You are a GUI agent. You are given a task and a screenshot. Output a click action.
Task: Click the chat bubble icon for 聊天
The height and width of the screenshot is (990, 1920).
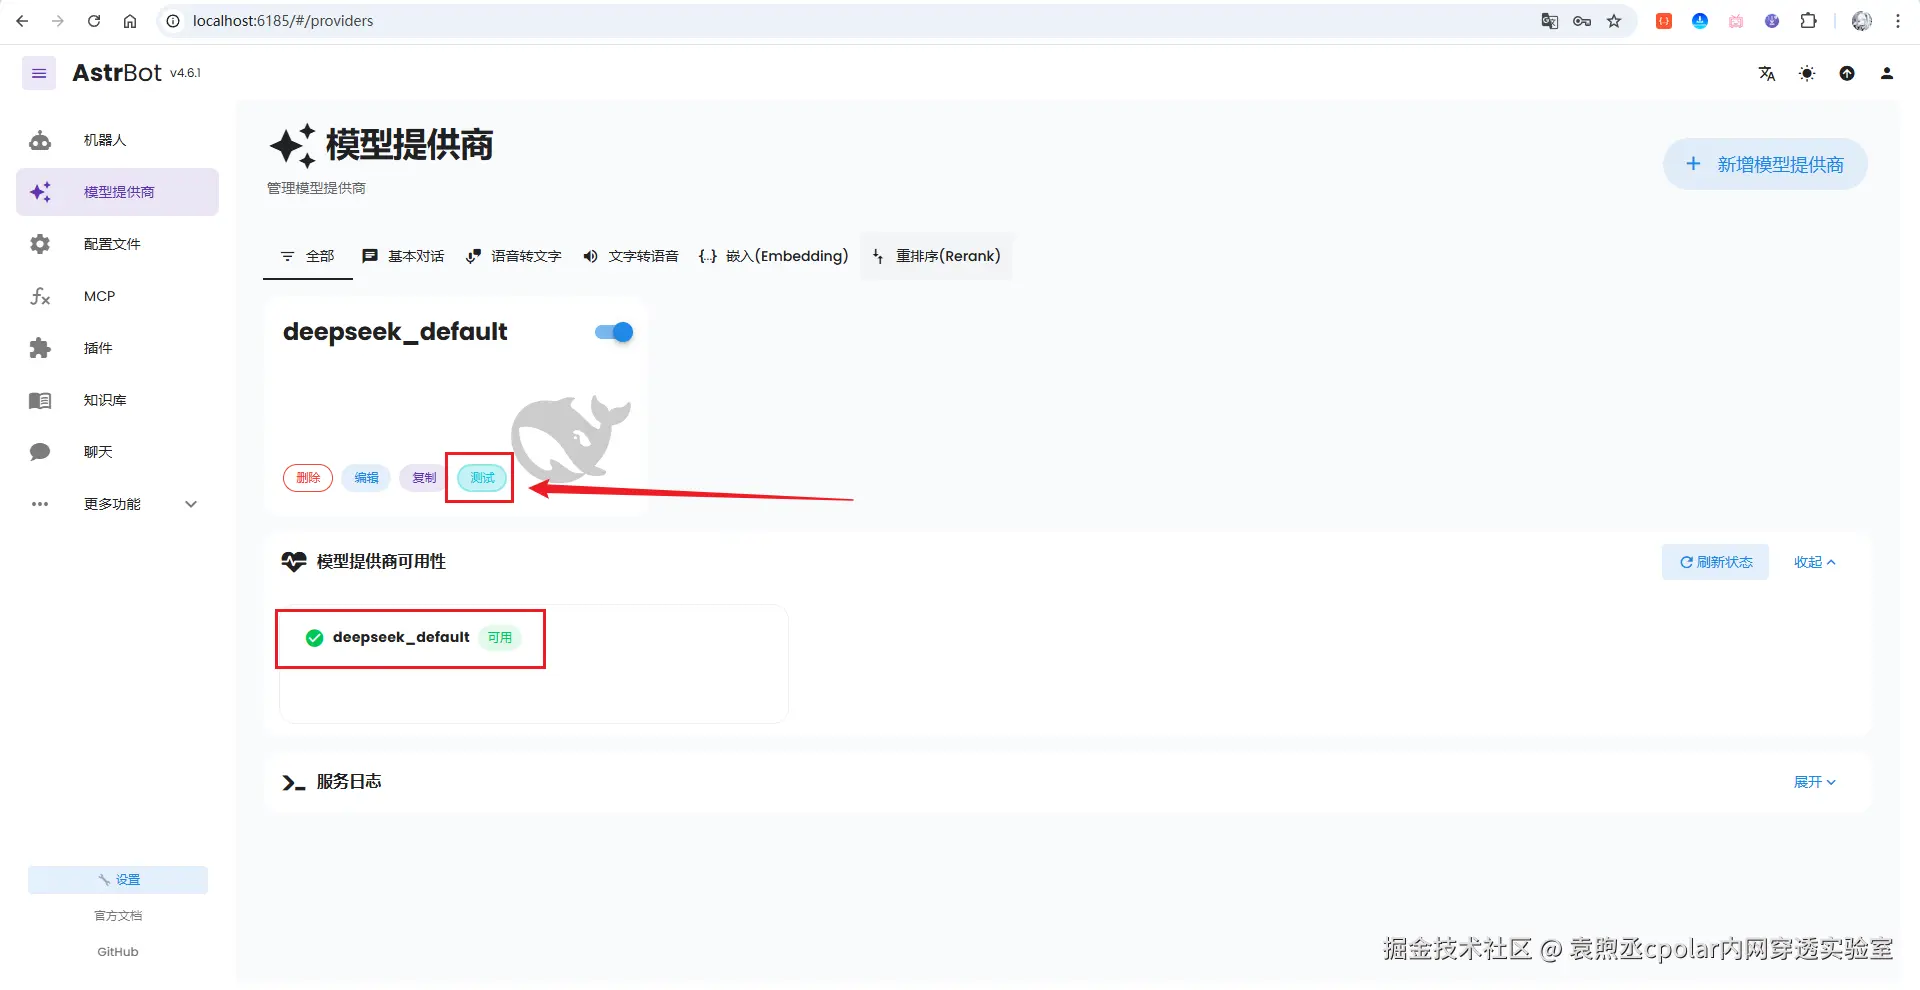click(x=40, y=452)
